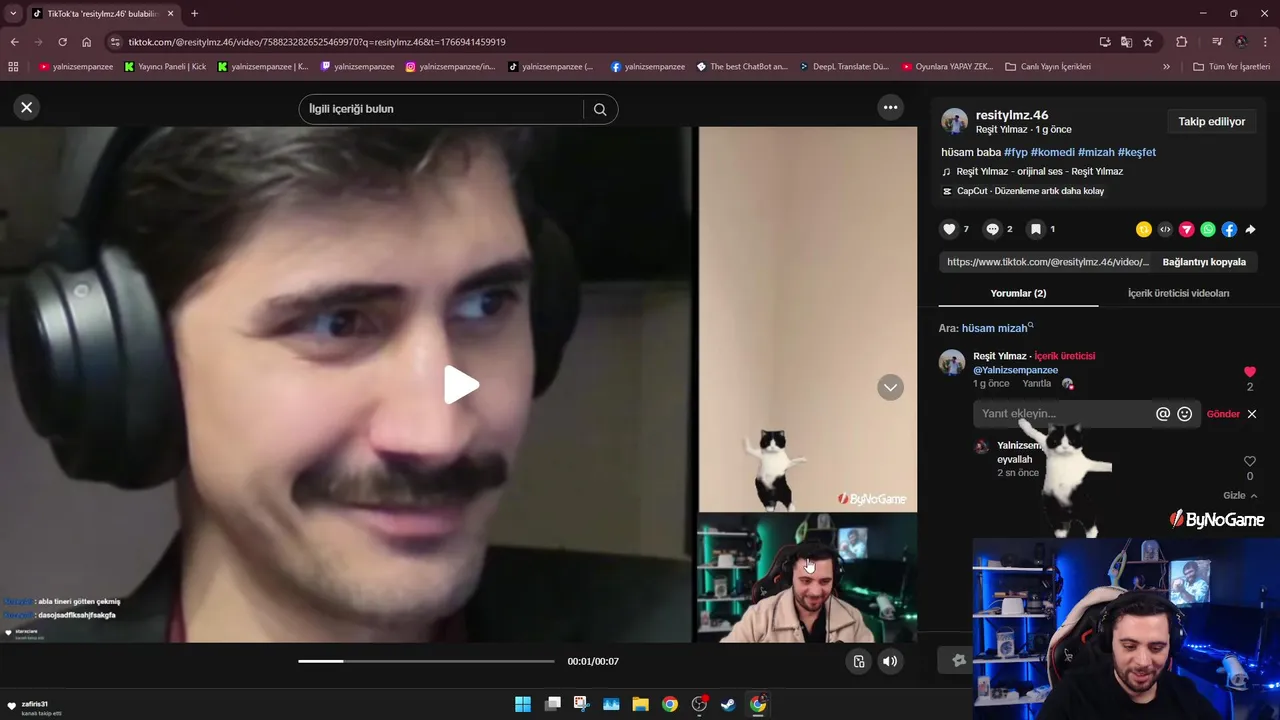Click the Chrome home icon

click(86, 42)
